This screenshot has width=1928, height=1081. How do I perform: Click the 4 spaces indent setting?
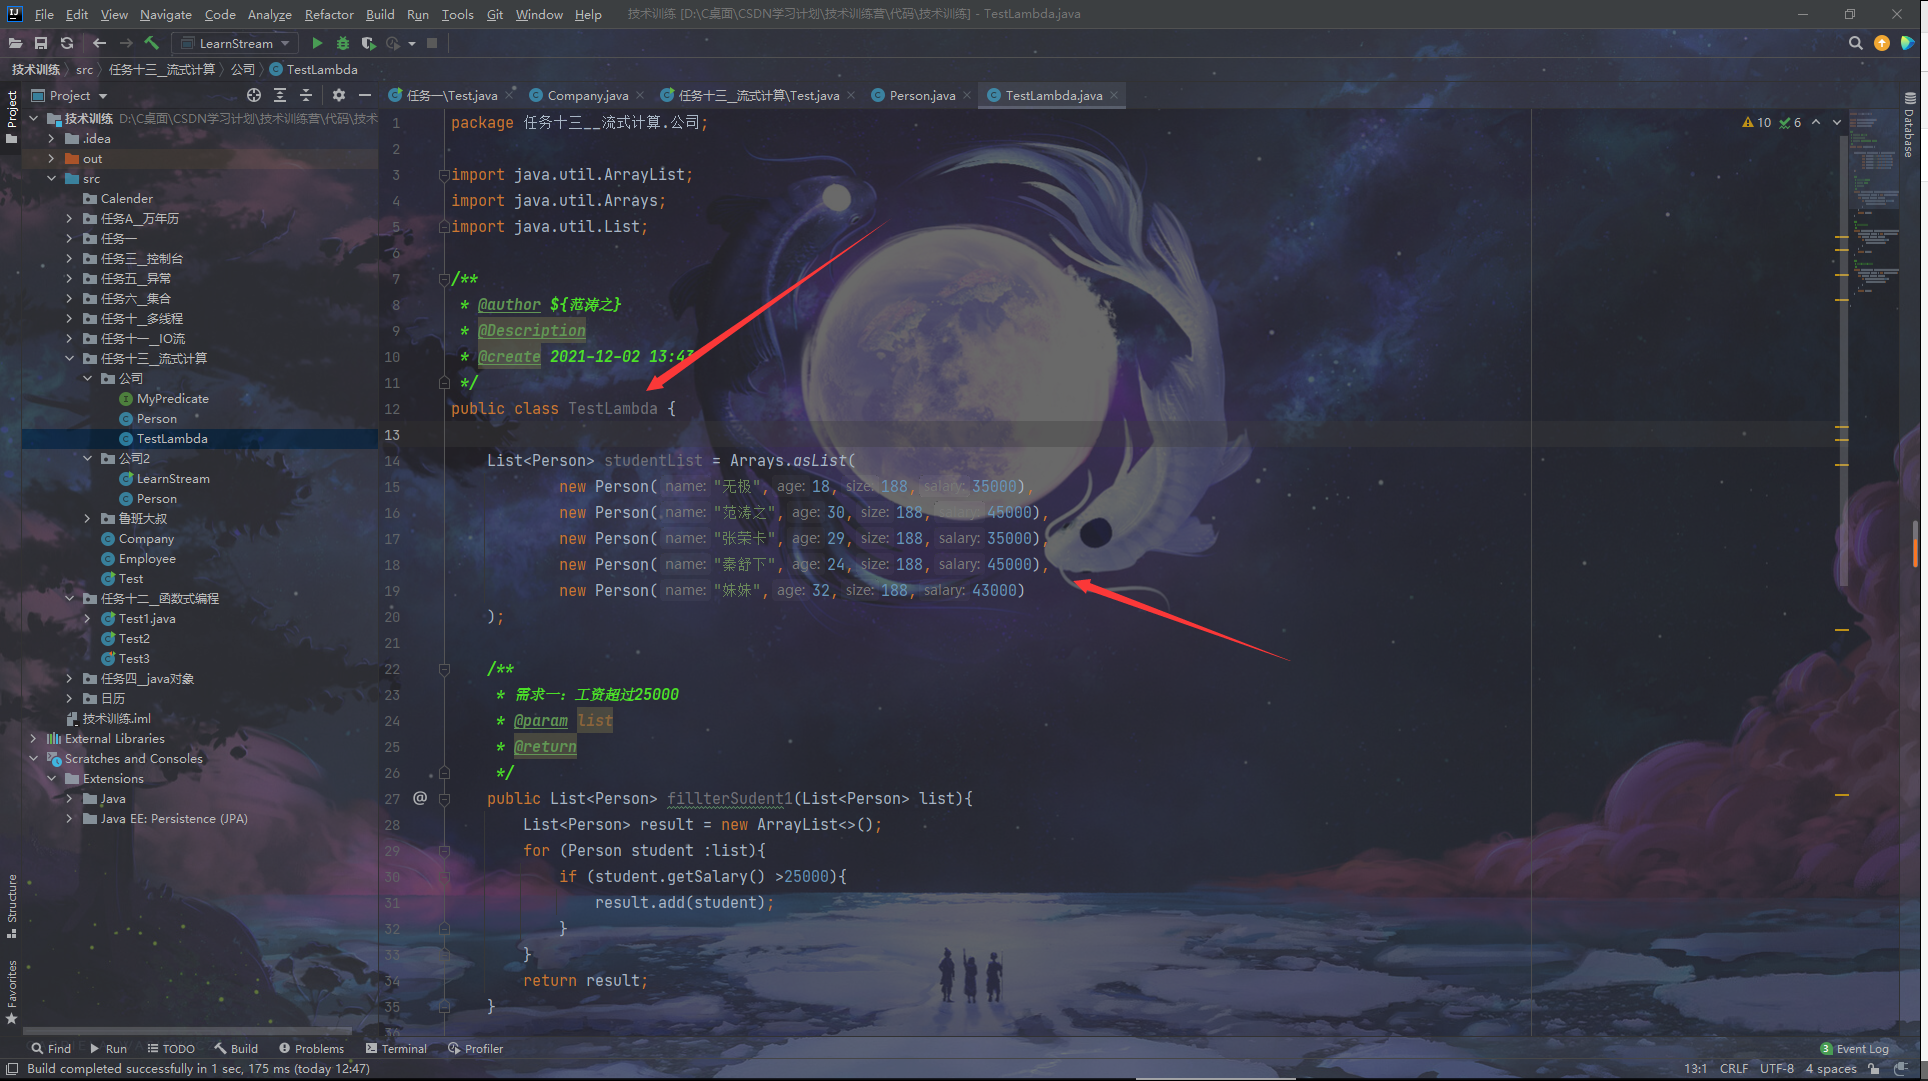point(1831,1069)
